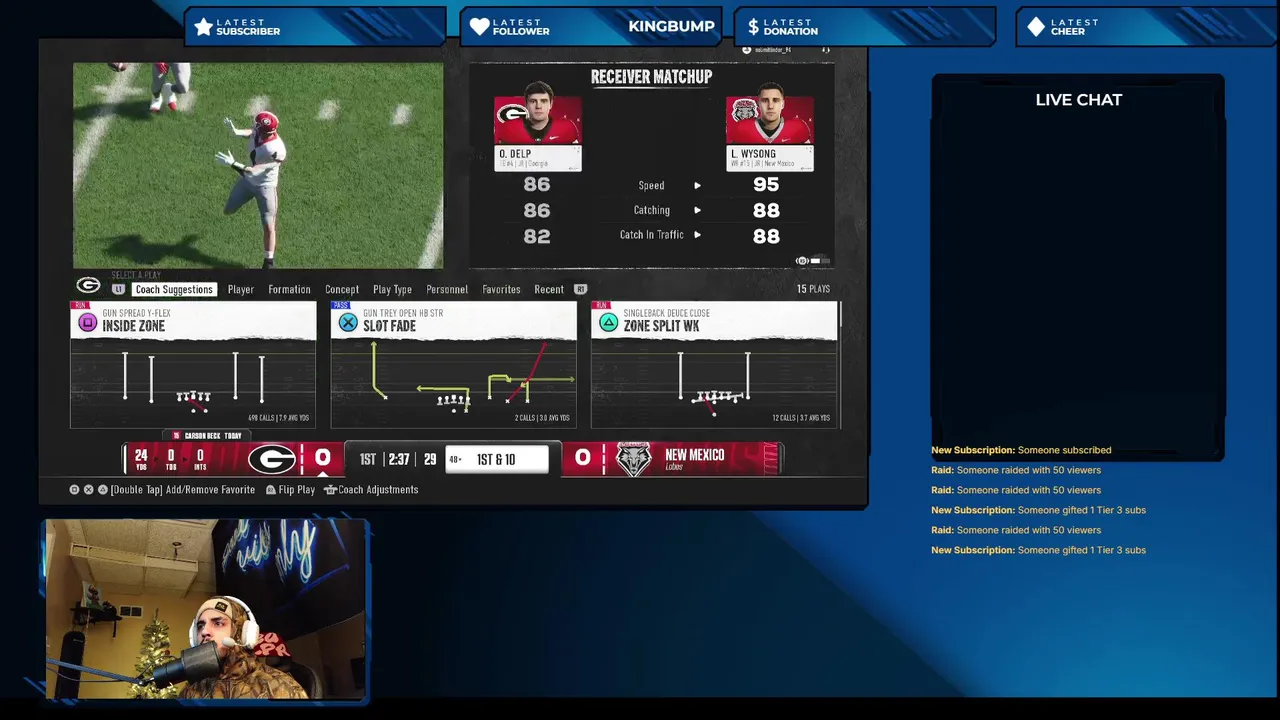Click the arrow next to Catch In Traffic
The height and width of the screenshot is (720, 1280).
click(697, 235)
